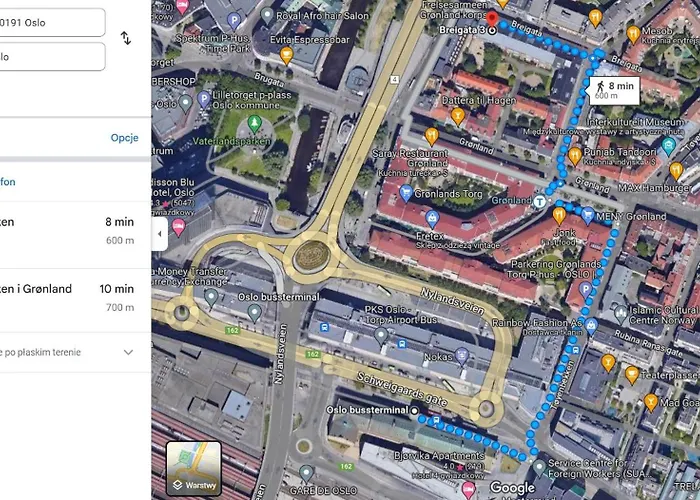Open the Jonk fast food marker

click(x=559, y=216)
